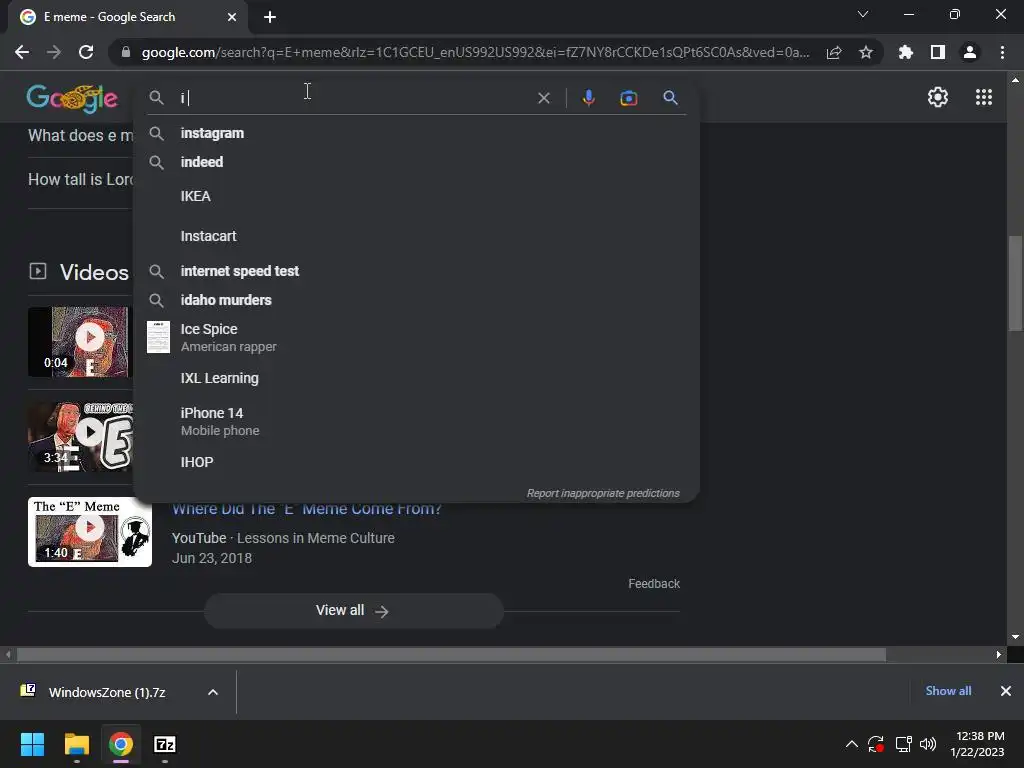Click the scroll up arrow
Image resolution: width=1024 pixels, height=768 pixels.
1015,80
